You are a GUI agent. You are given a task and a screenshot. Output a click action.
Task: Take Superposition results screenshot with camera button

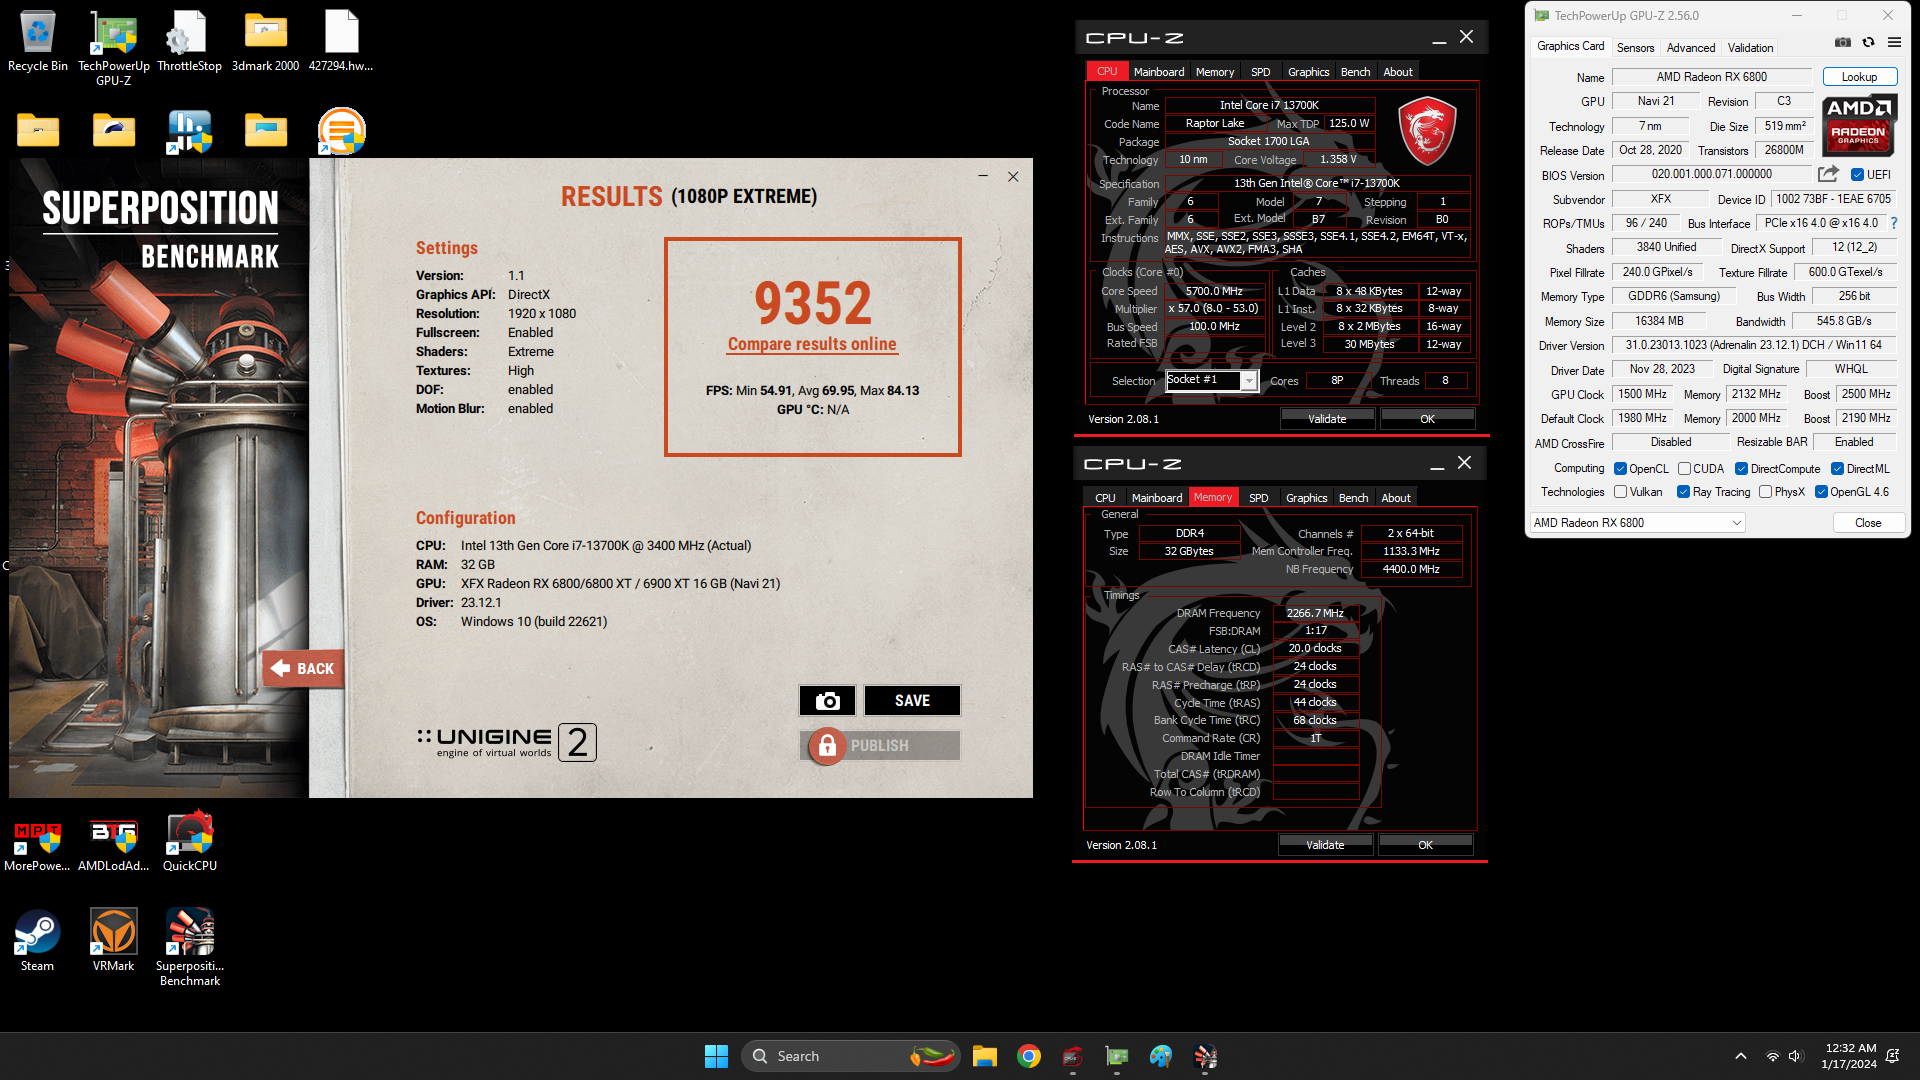pos(827,701)
